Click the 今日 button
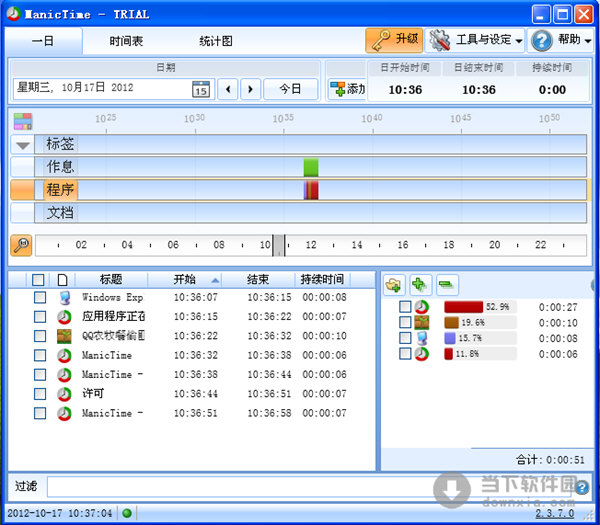Viewport: 600px width, 525px height. pos(290,89)
